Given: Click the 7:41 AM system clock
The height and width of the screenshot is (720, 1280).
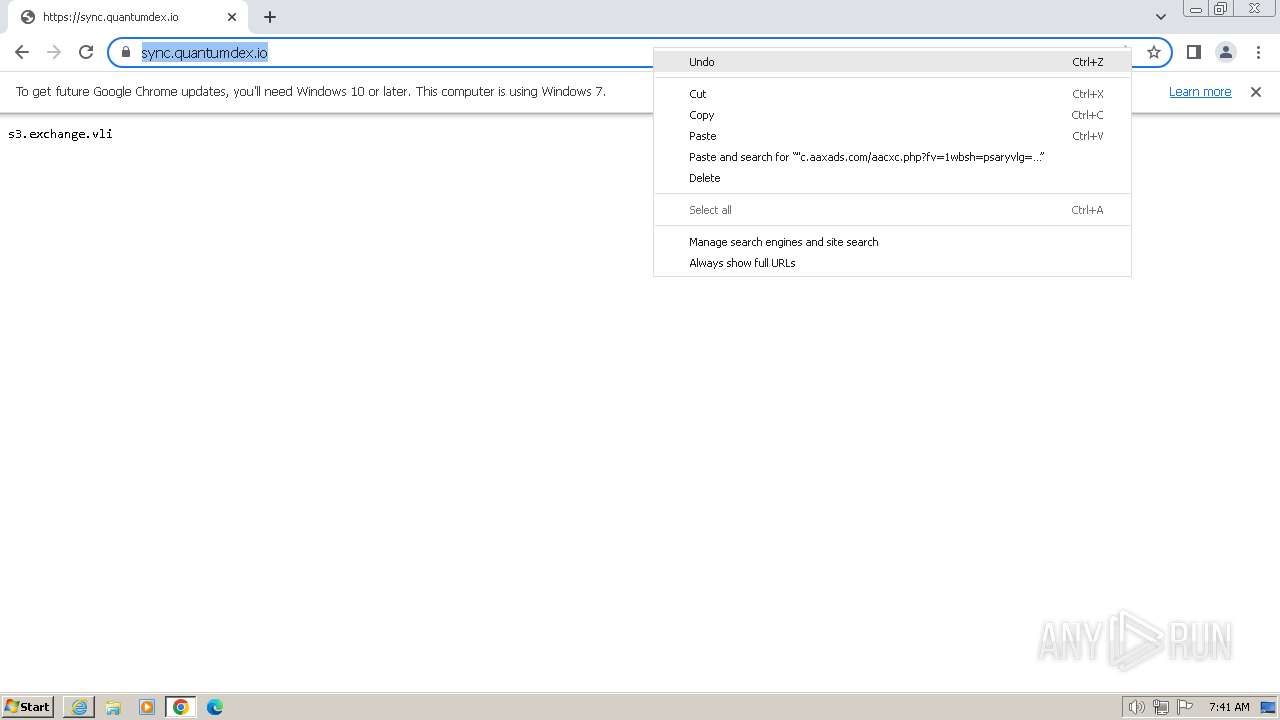Looking at the screenshot, I should [x=1229, y=707].
